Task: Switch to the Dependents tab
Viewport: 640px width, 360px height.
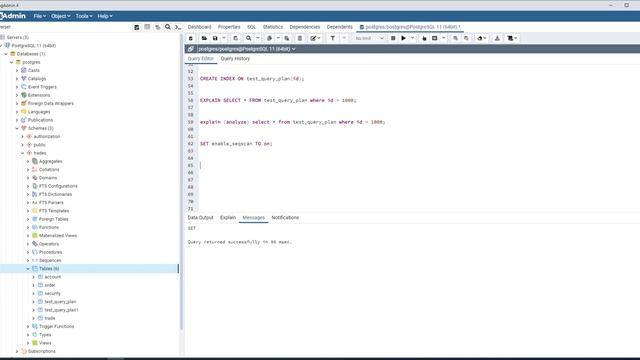Action: pos(340,27)
